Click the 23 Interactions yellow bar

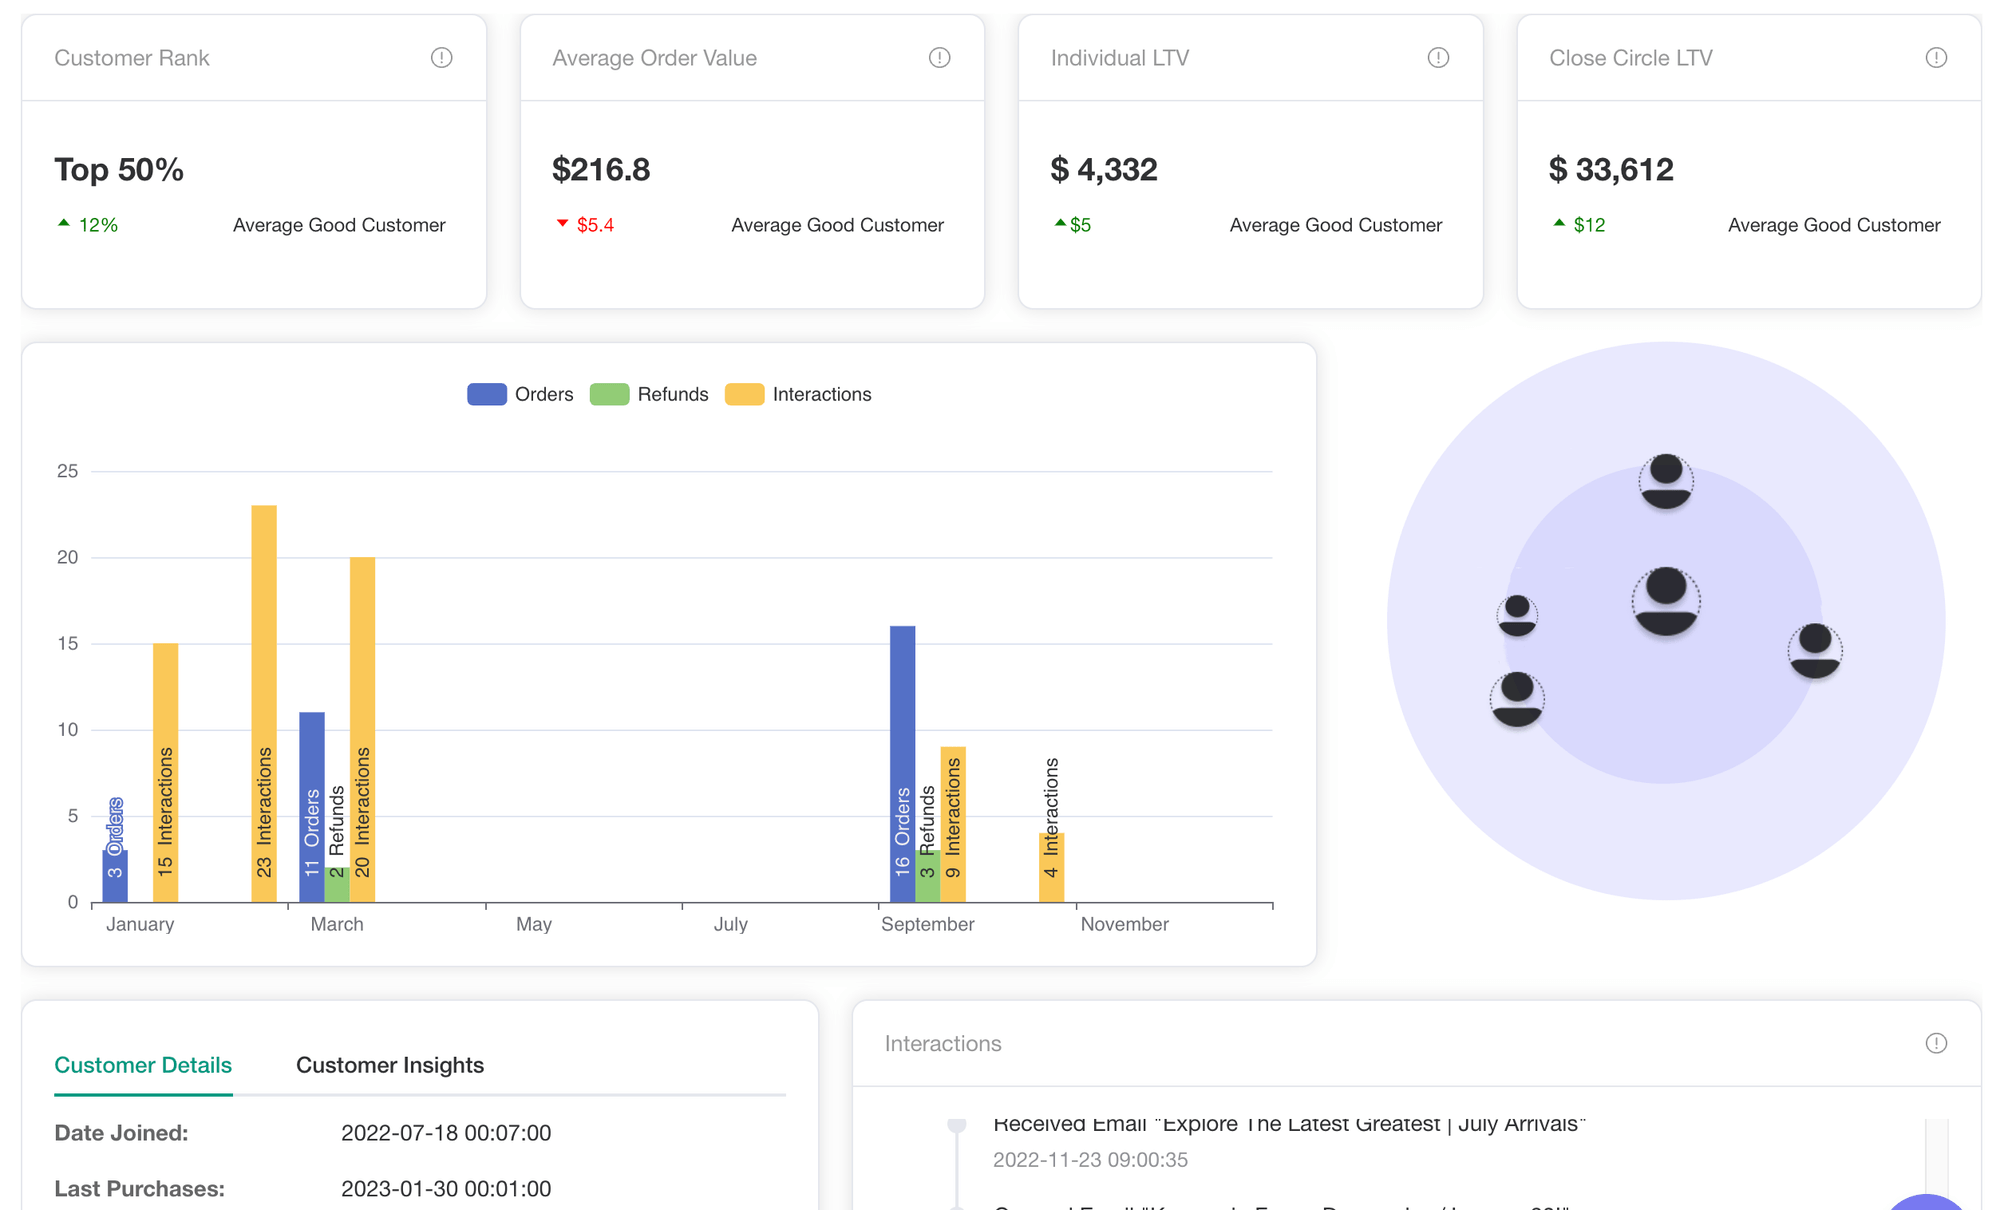[x=264, y=700]
